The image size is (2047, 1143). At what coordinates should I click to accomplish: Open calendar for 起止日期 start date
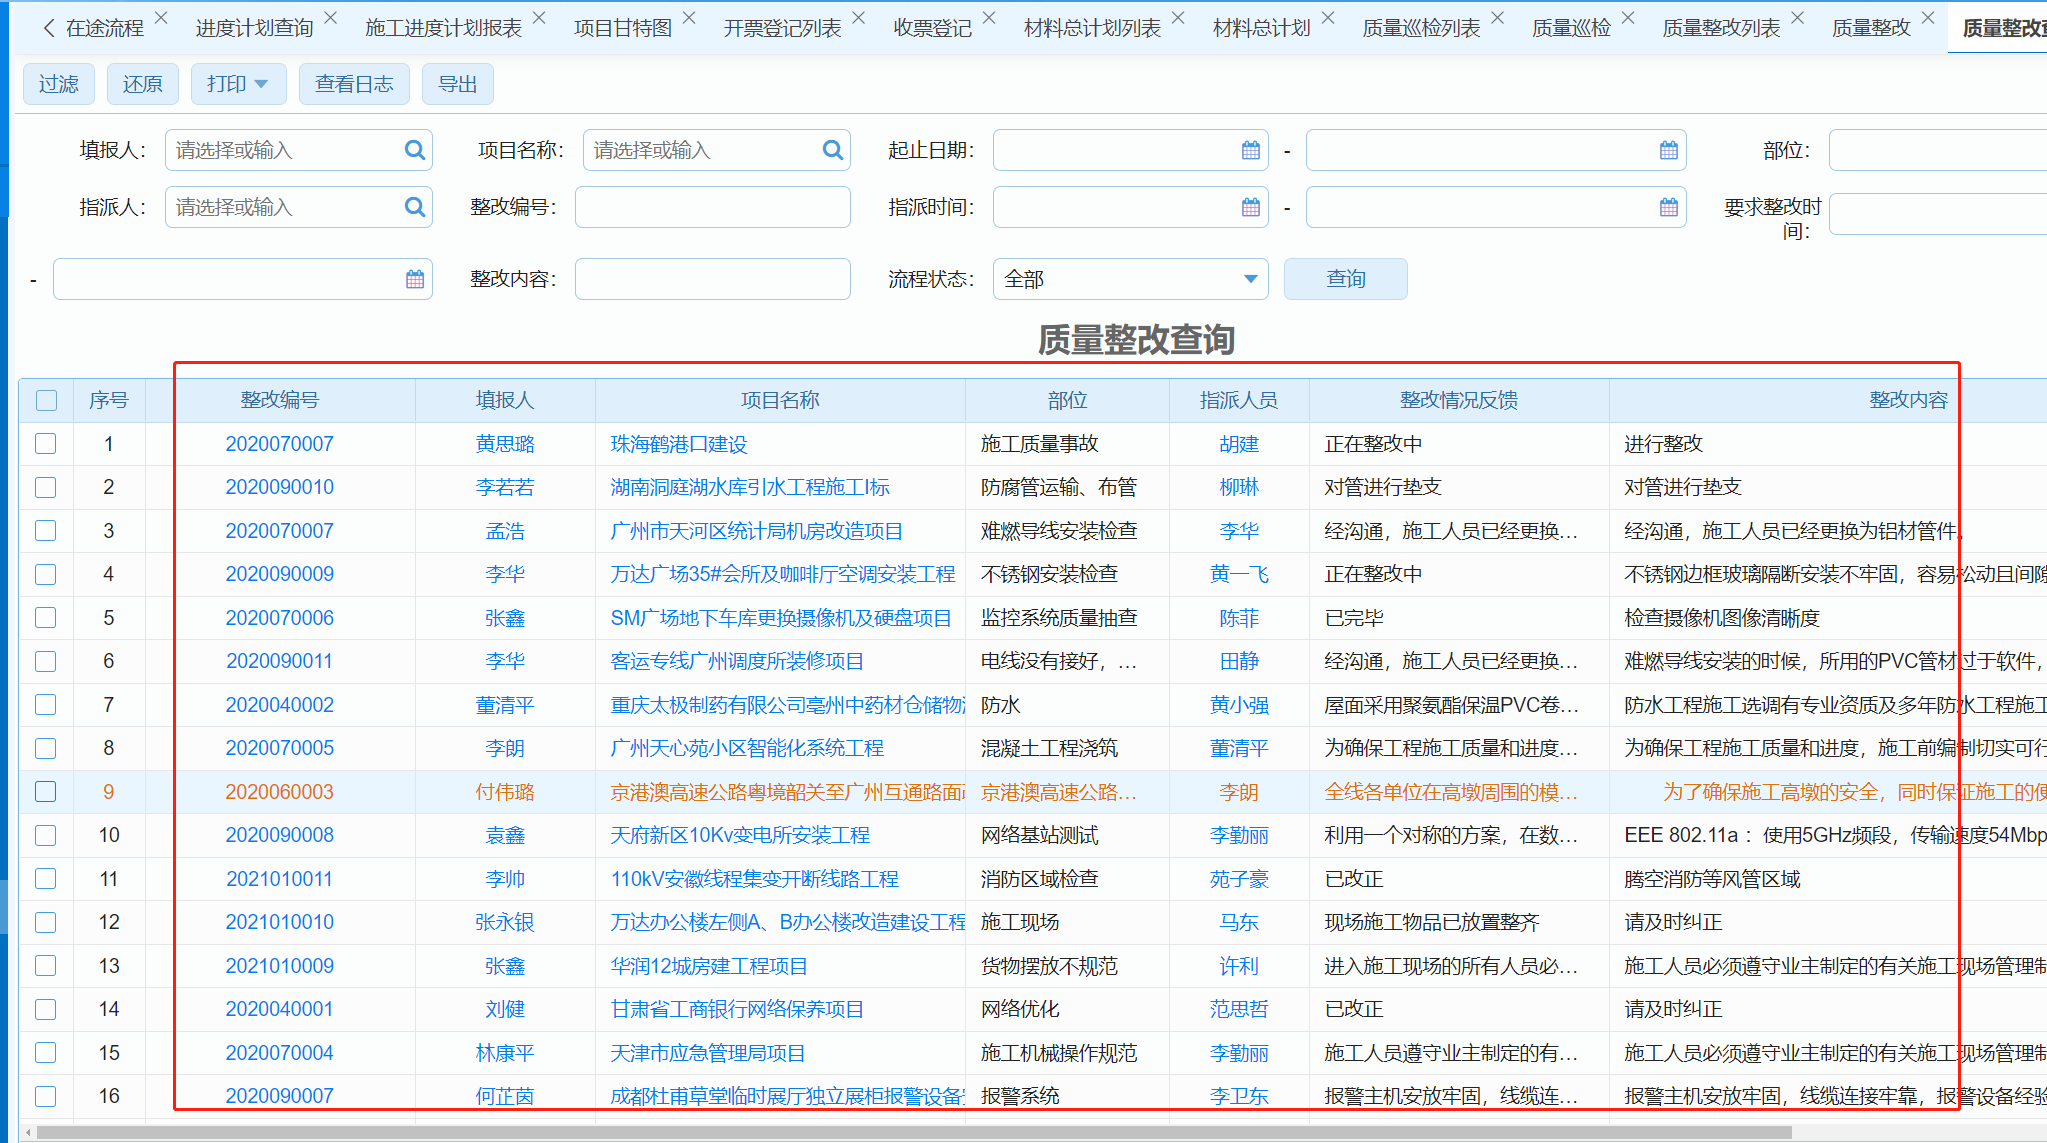pyautogui.click(x=1250, y=150)
